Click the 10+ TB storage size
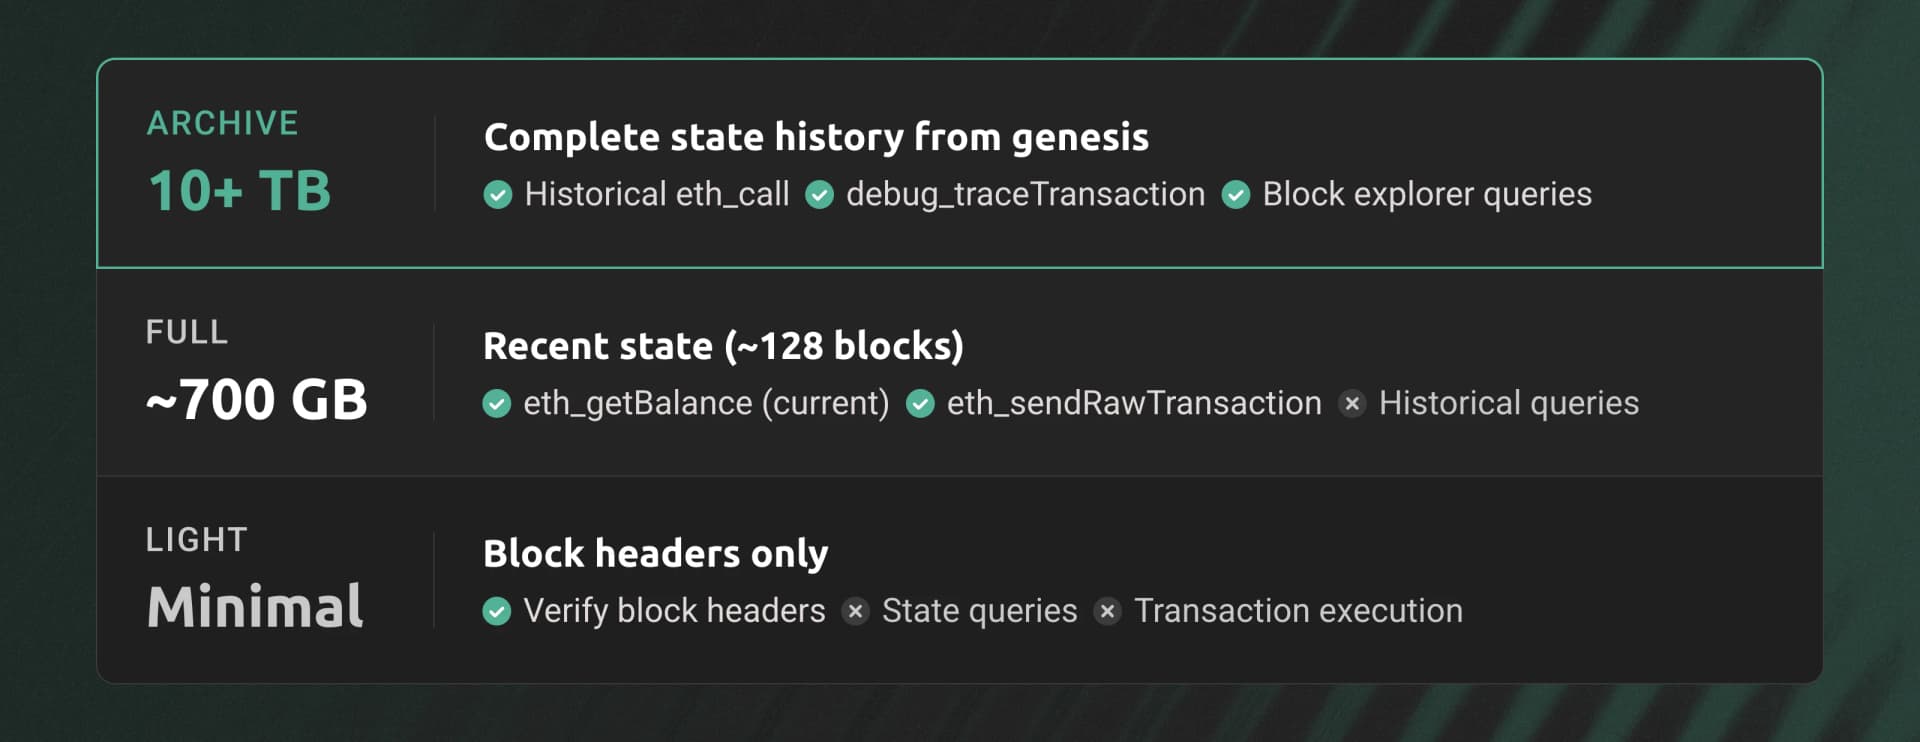Image resolution: width=1920 pixels, height=742 pixels. tap(239, 191)
